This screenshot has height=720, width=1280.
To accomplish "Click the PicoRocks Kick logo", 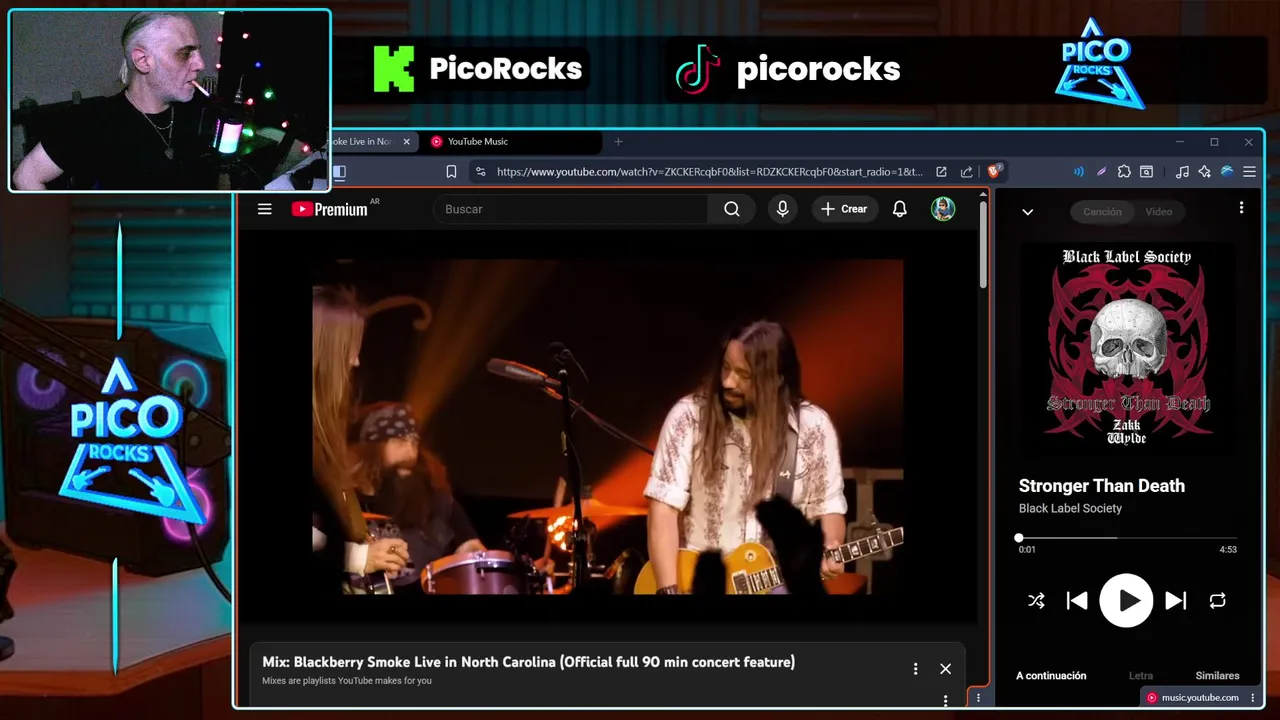I will [393, 69].
